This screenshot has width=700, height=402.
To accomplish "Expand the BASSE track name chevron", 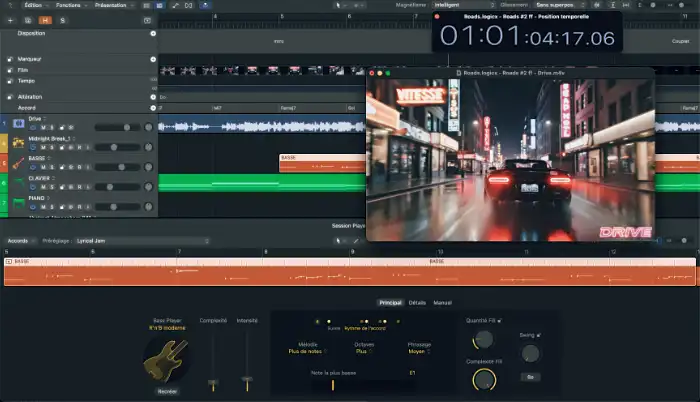I will coord(49,158).
